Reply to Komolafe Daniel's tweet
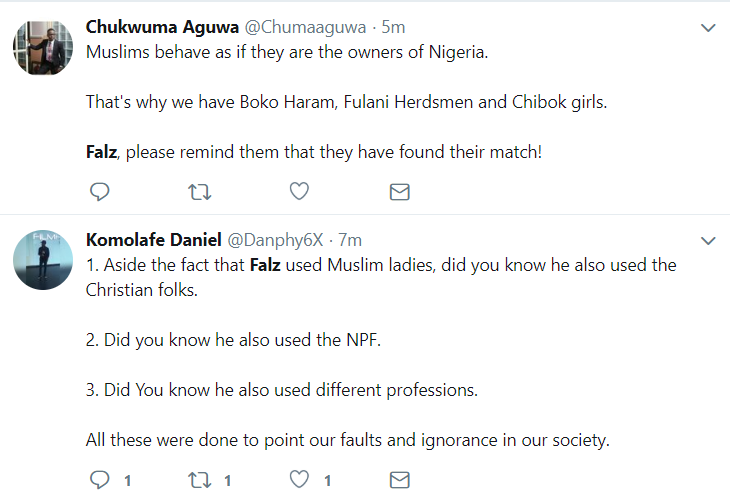Image resolution: width=730 pixels, height=493 pixels. pyautogui.click(x=99, y=480)
